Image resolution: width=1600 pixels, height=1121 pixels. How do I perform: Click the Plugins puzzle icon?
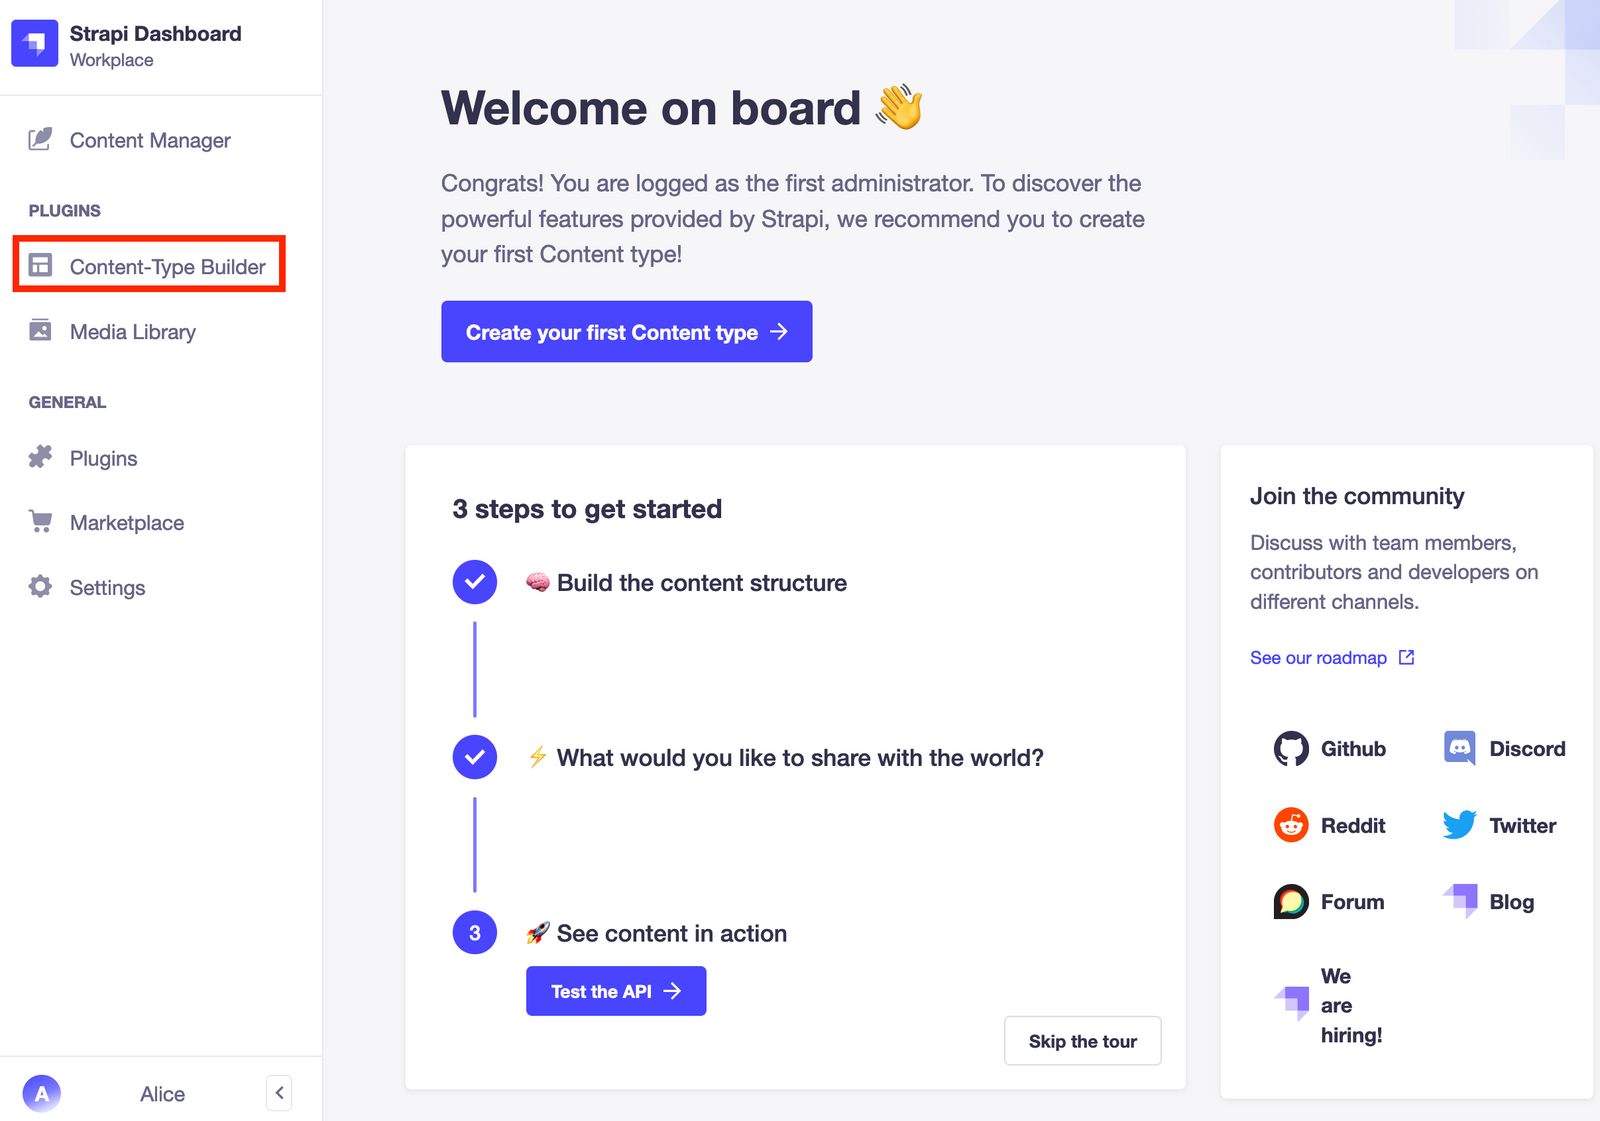click(39, 458)
